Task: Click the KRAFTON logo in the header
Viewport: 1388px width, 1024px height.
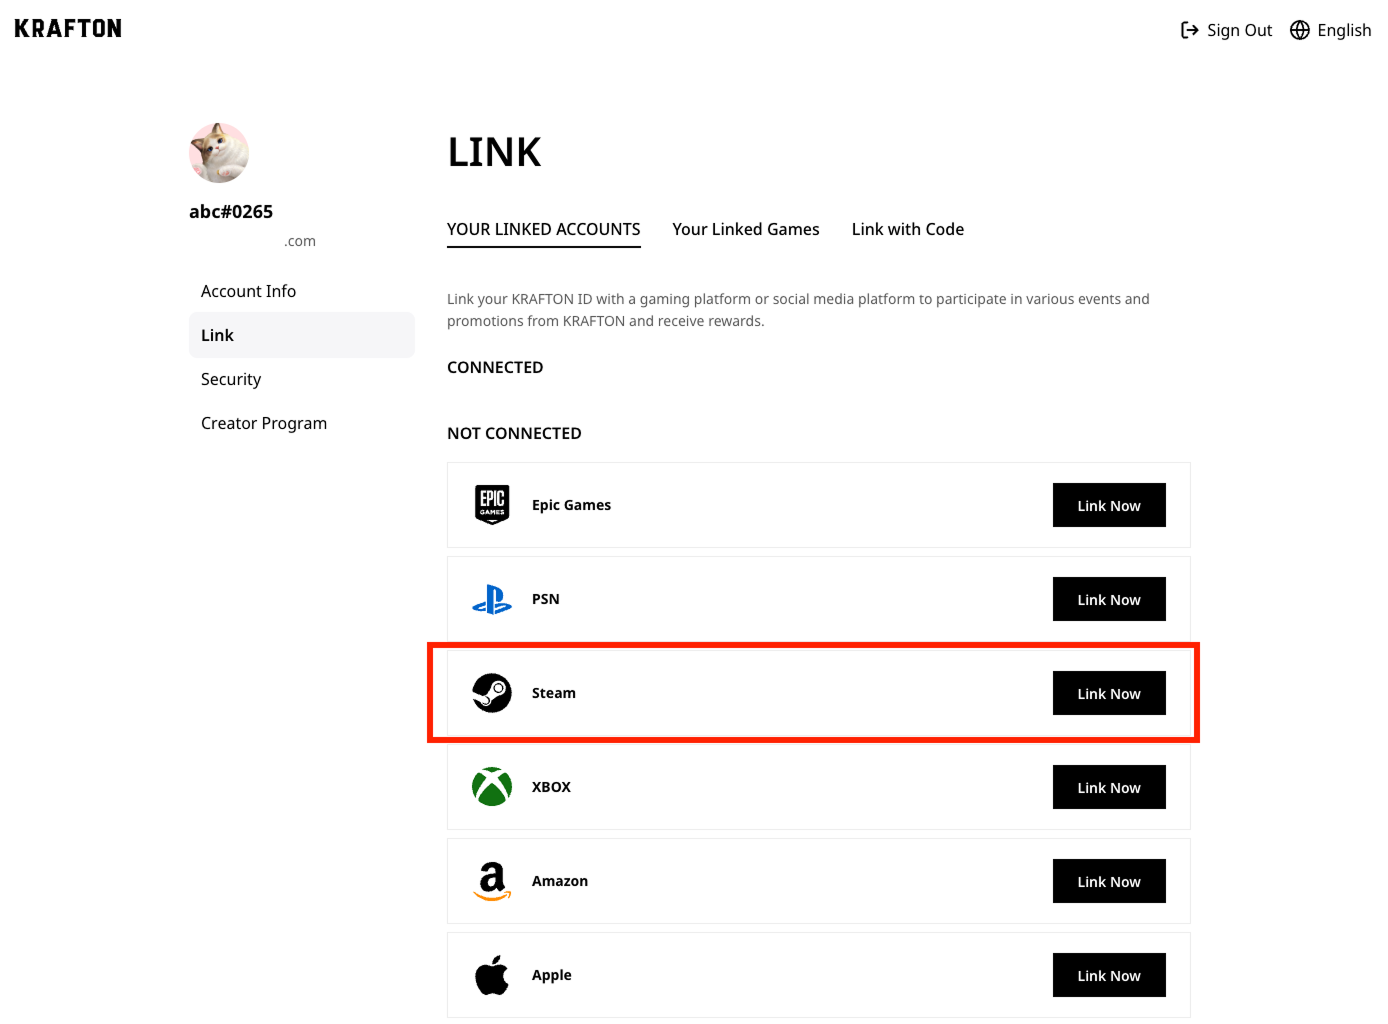Action: [x=67, y=28]
